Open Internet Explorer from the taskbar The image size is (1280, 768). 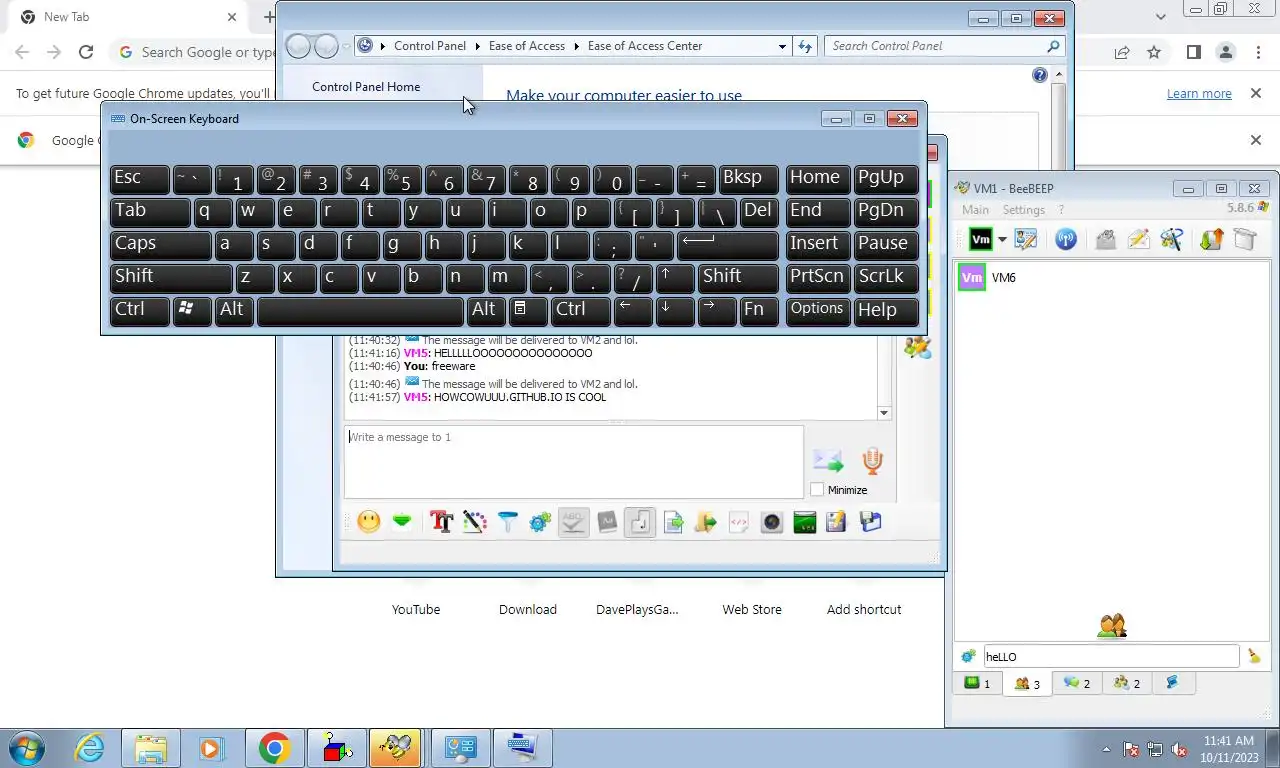pyautogui.click(x=89, y=748)
